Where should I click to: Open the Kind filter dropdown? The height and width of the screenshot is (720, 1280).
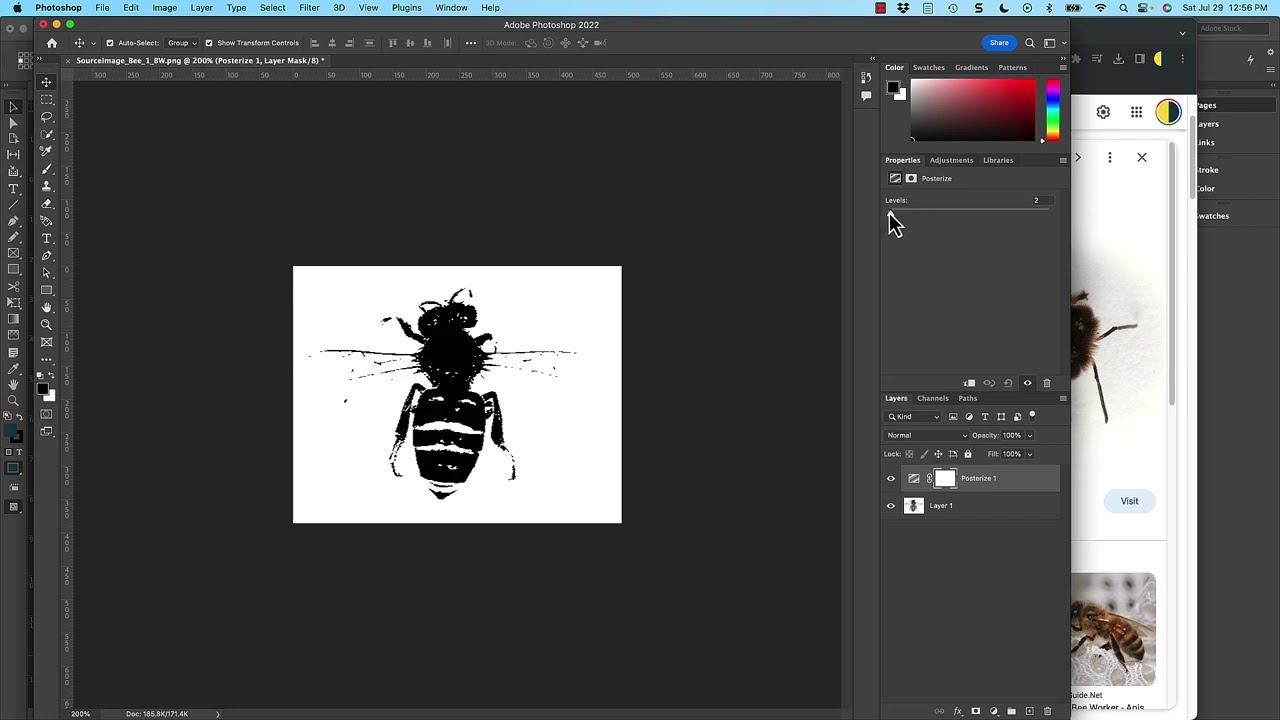tap(913, 416)
